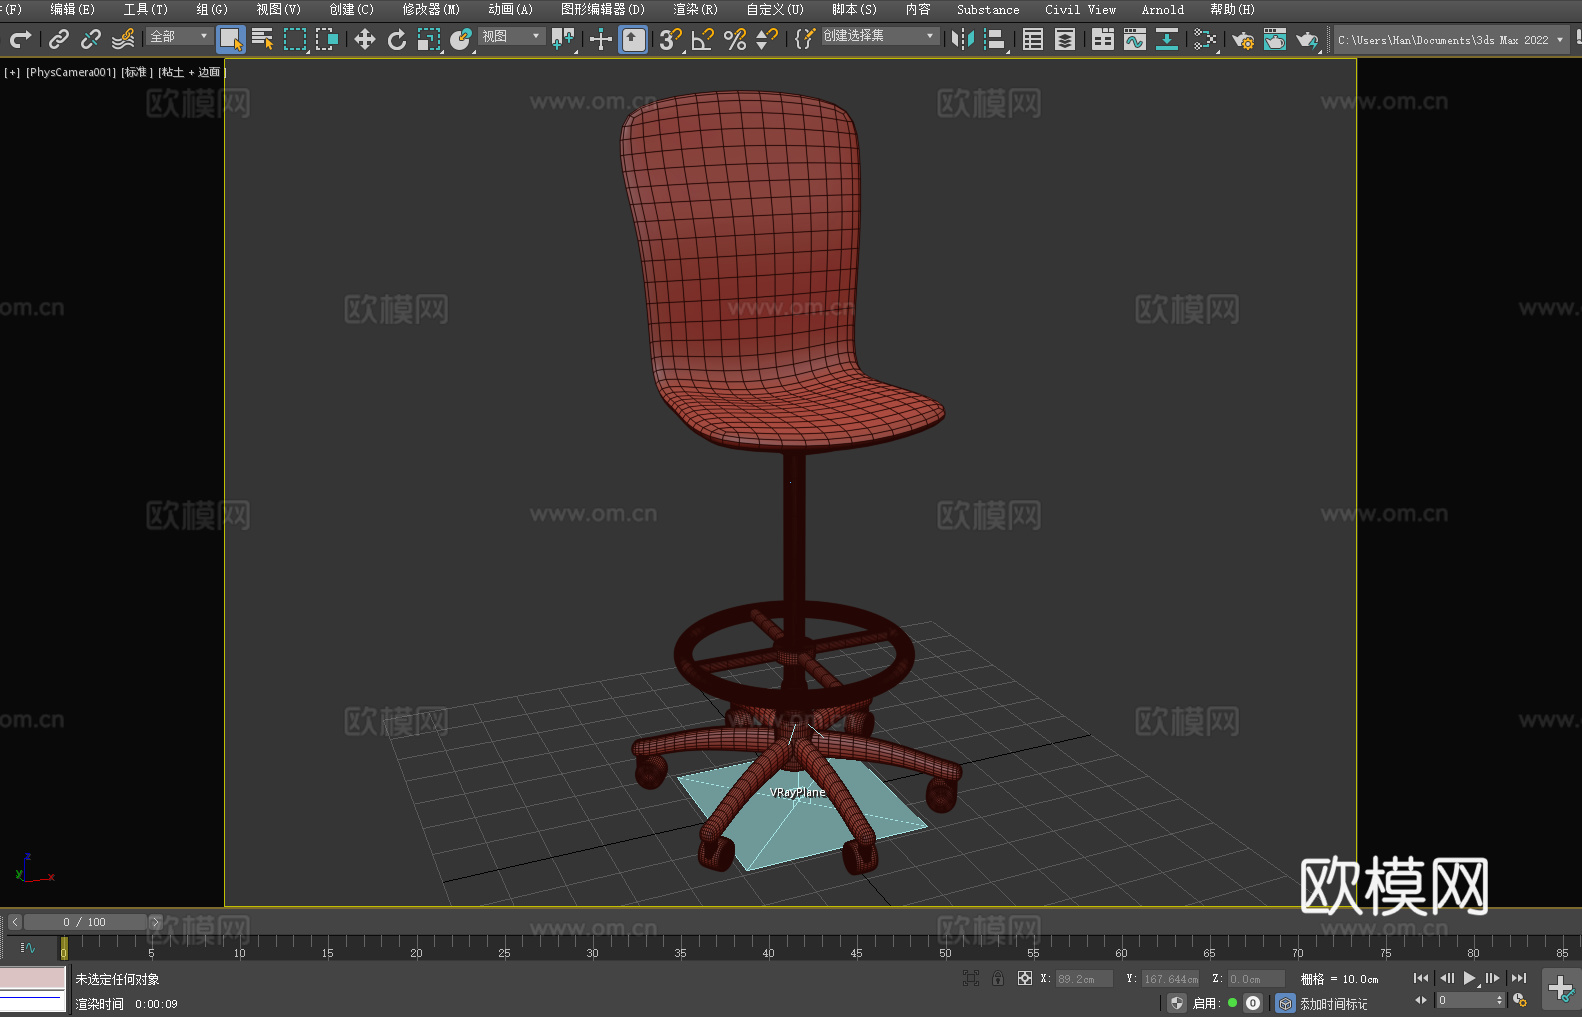Step time slider forward with right arrow
Screen dimensions: 1582x1017
(x=155, y=922)
